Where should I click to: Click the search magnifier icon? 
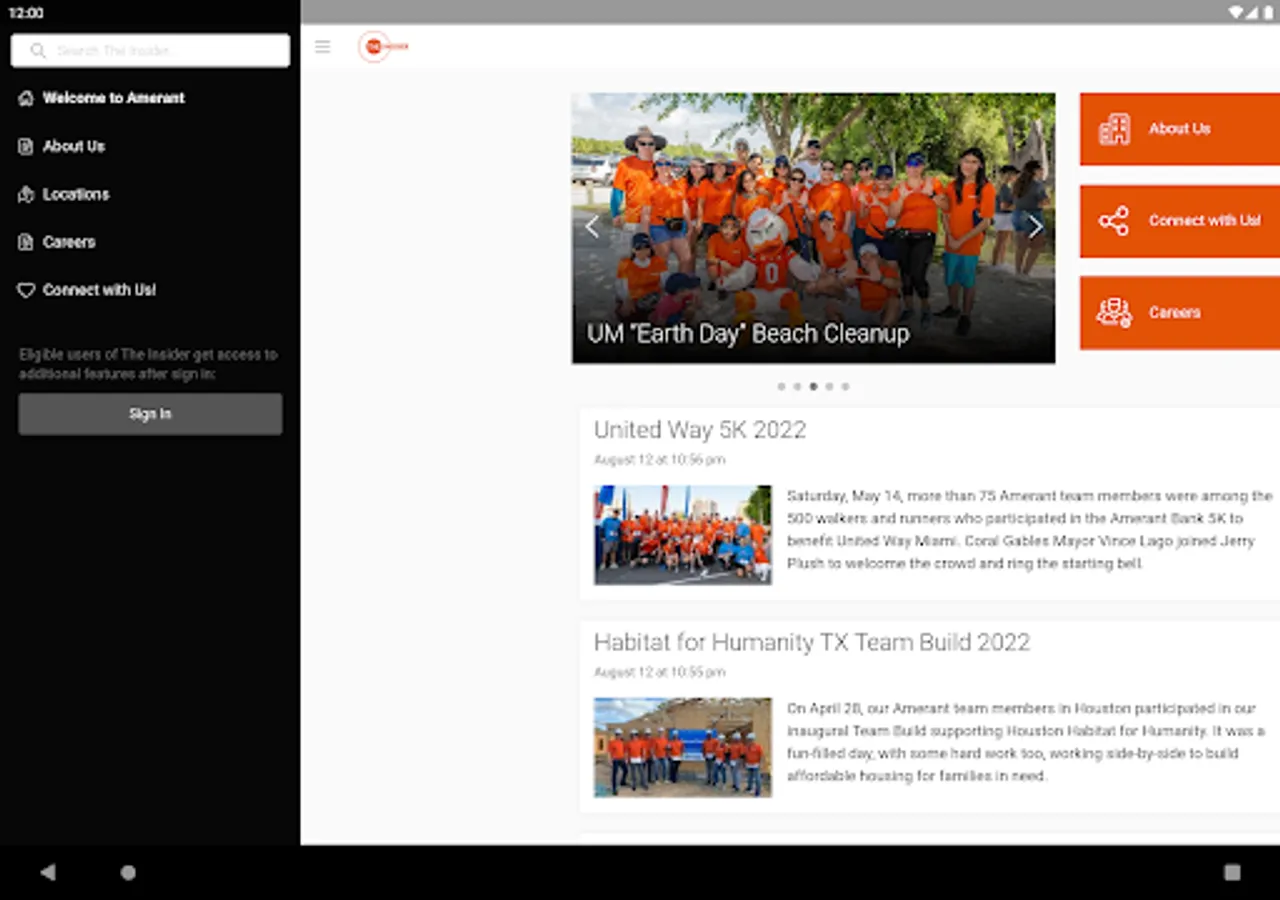coord(38,50)
